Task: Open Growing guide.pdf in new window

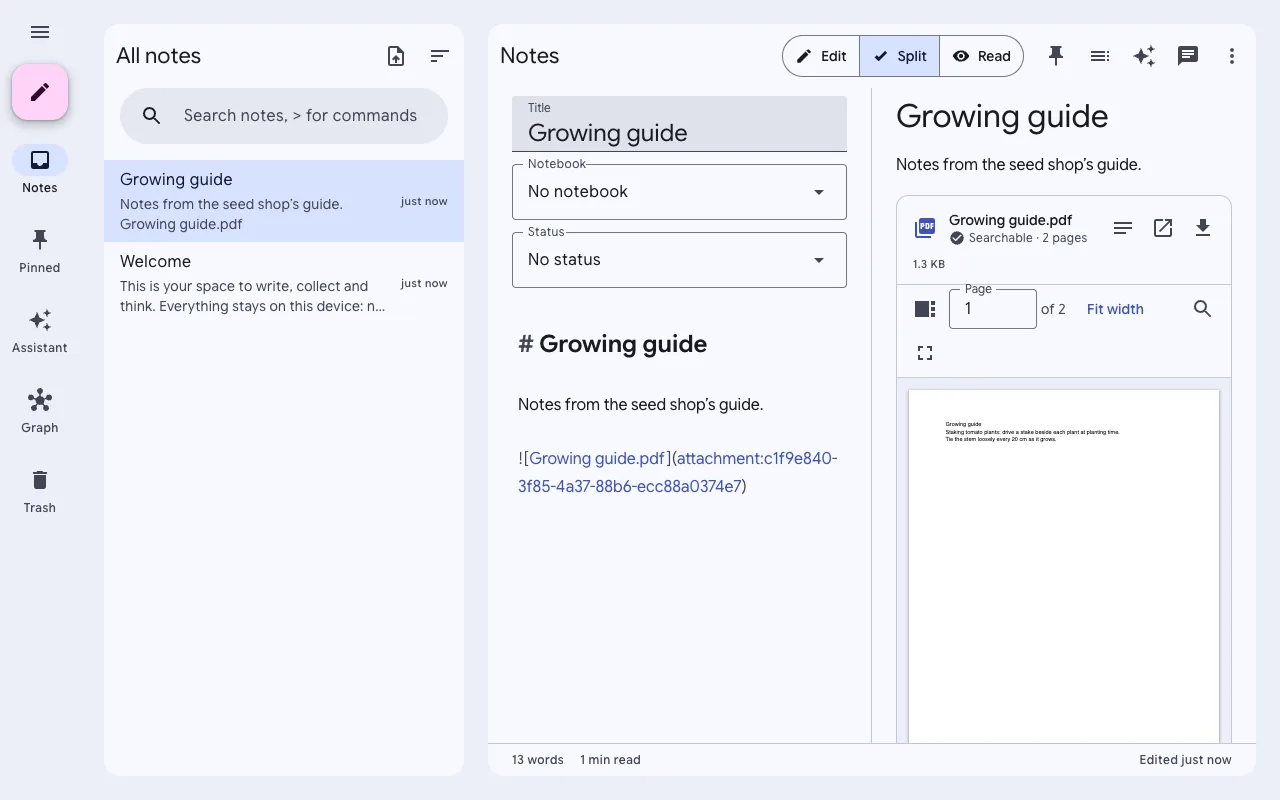Action: (x=1163, y=228)
